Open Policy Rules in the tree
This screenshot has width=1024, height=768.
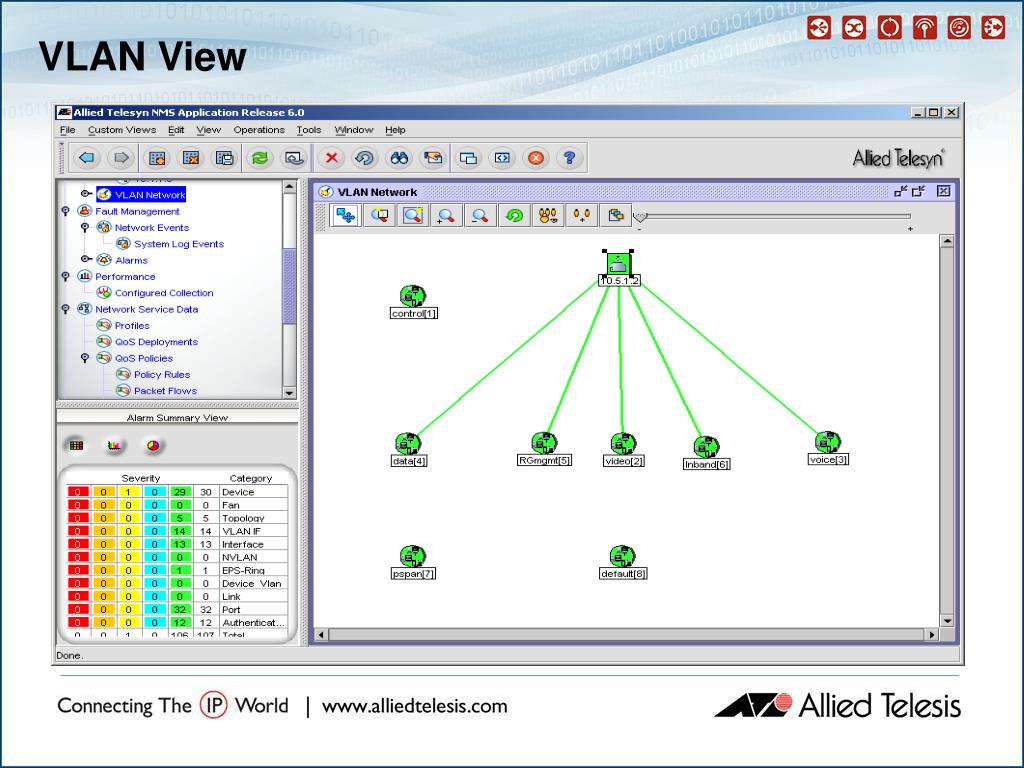coord(162,374)
